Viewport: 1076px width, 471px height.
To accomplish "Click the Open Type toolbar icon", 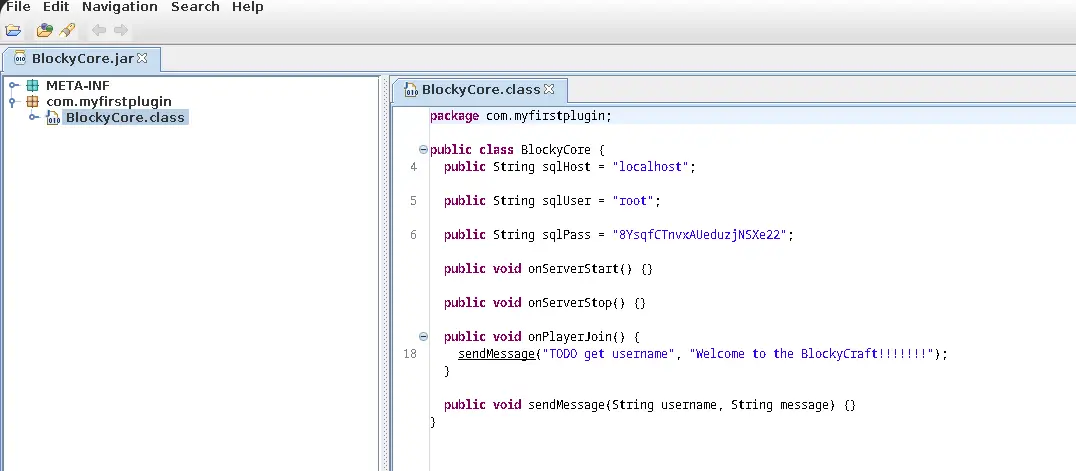I will [45, 30].
